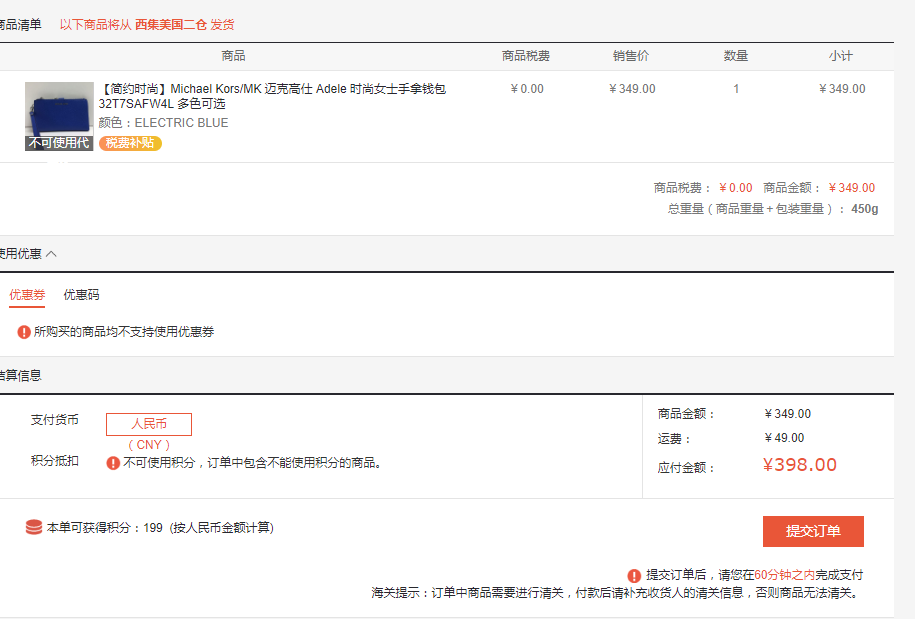Click the 小计 column header
The image size is (915, 619).
(x=841, y=56)
